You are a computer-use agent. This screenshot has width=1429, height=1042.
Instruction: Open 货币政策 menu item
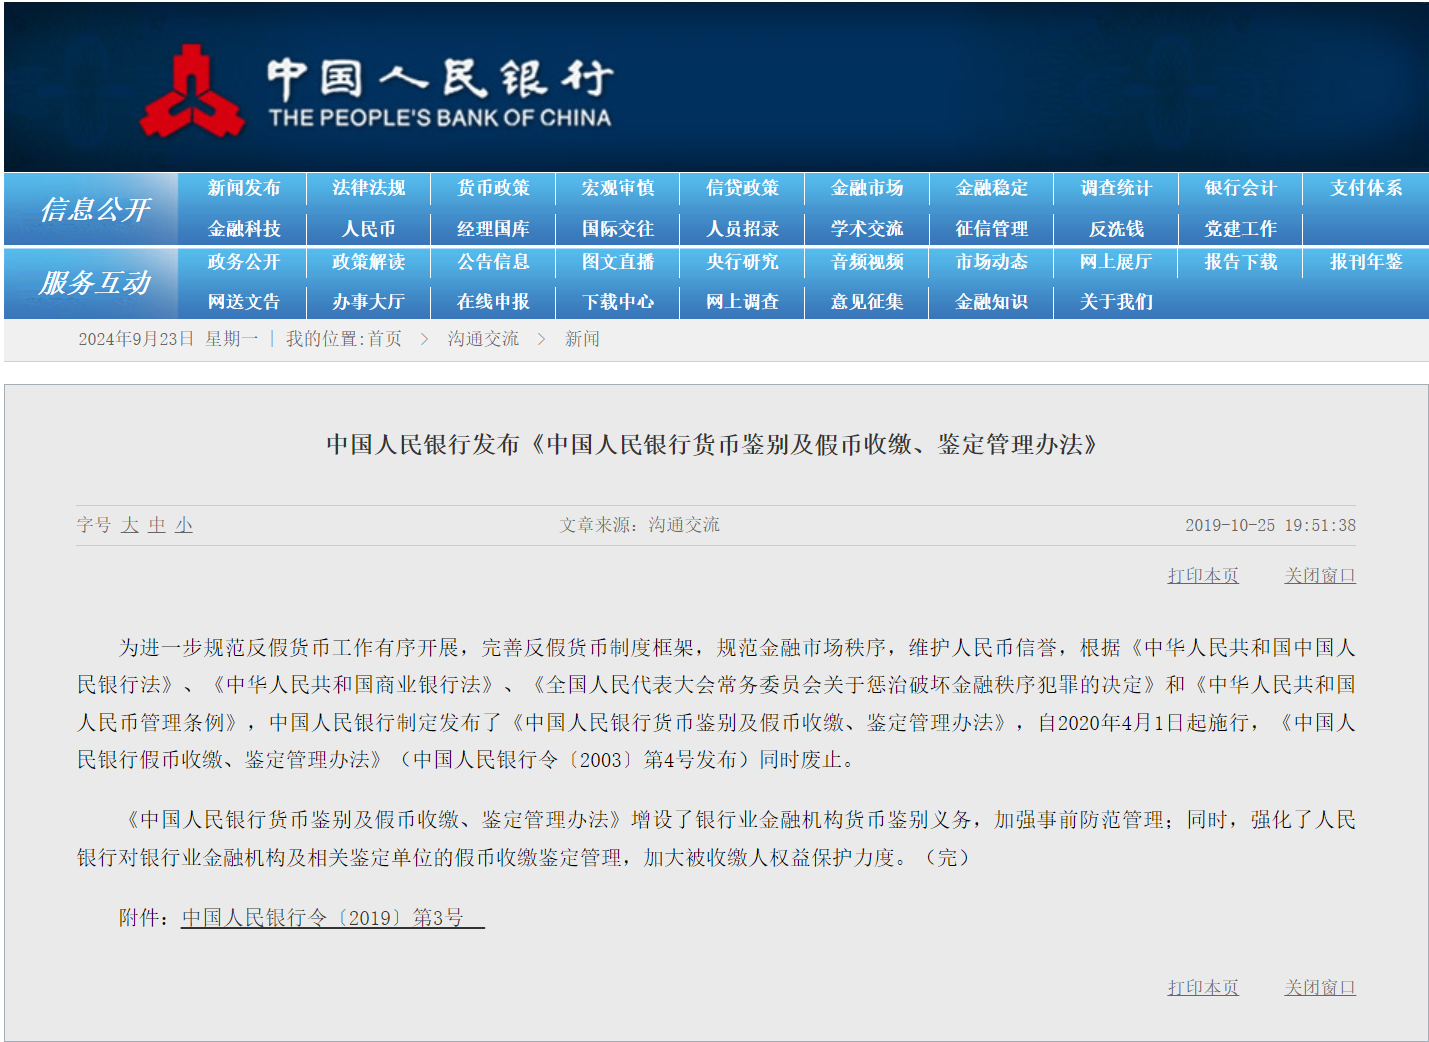pyautogui.click(x=493, y=188)
